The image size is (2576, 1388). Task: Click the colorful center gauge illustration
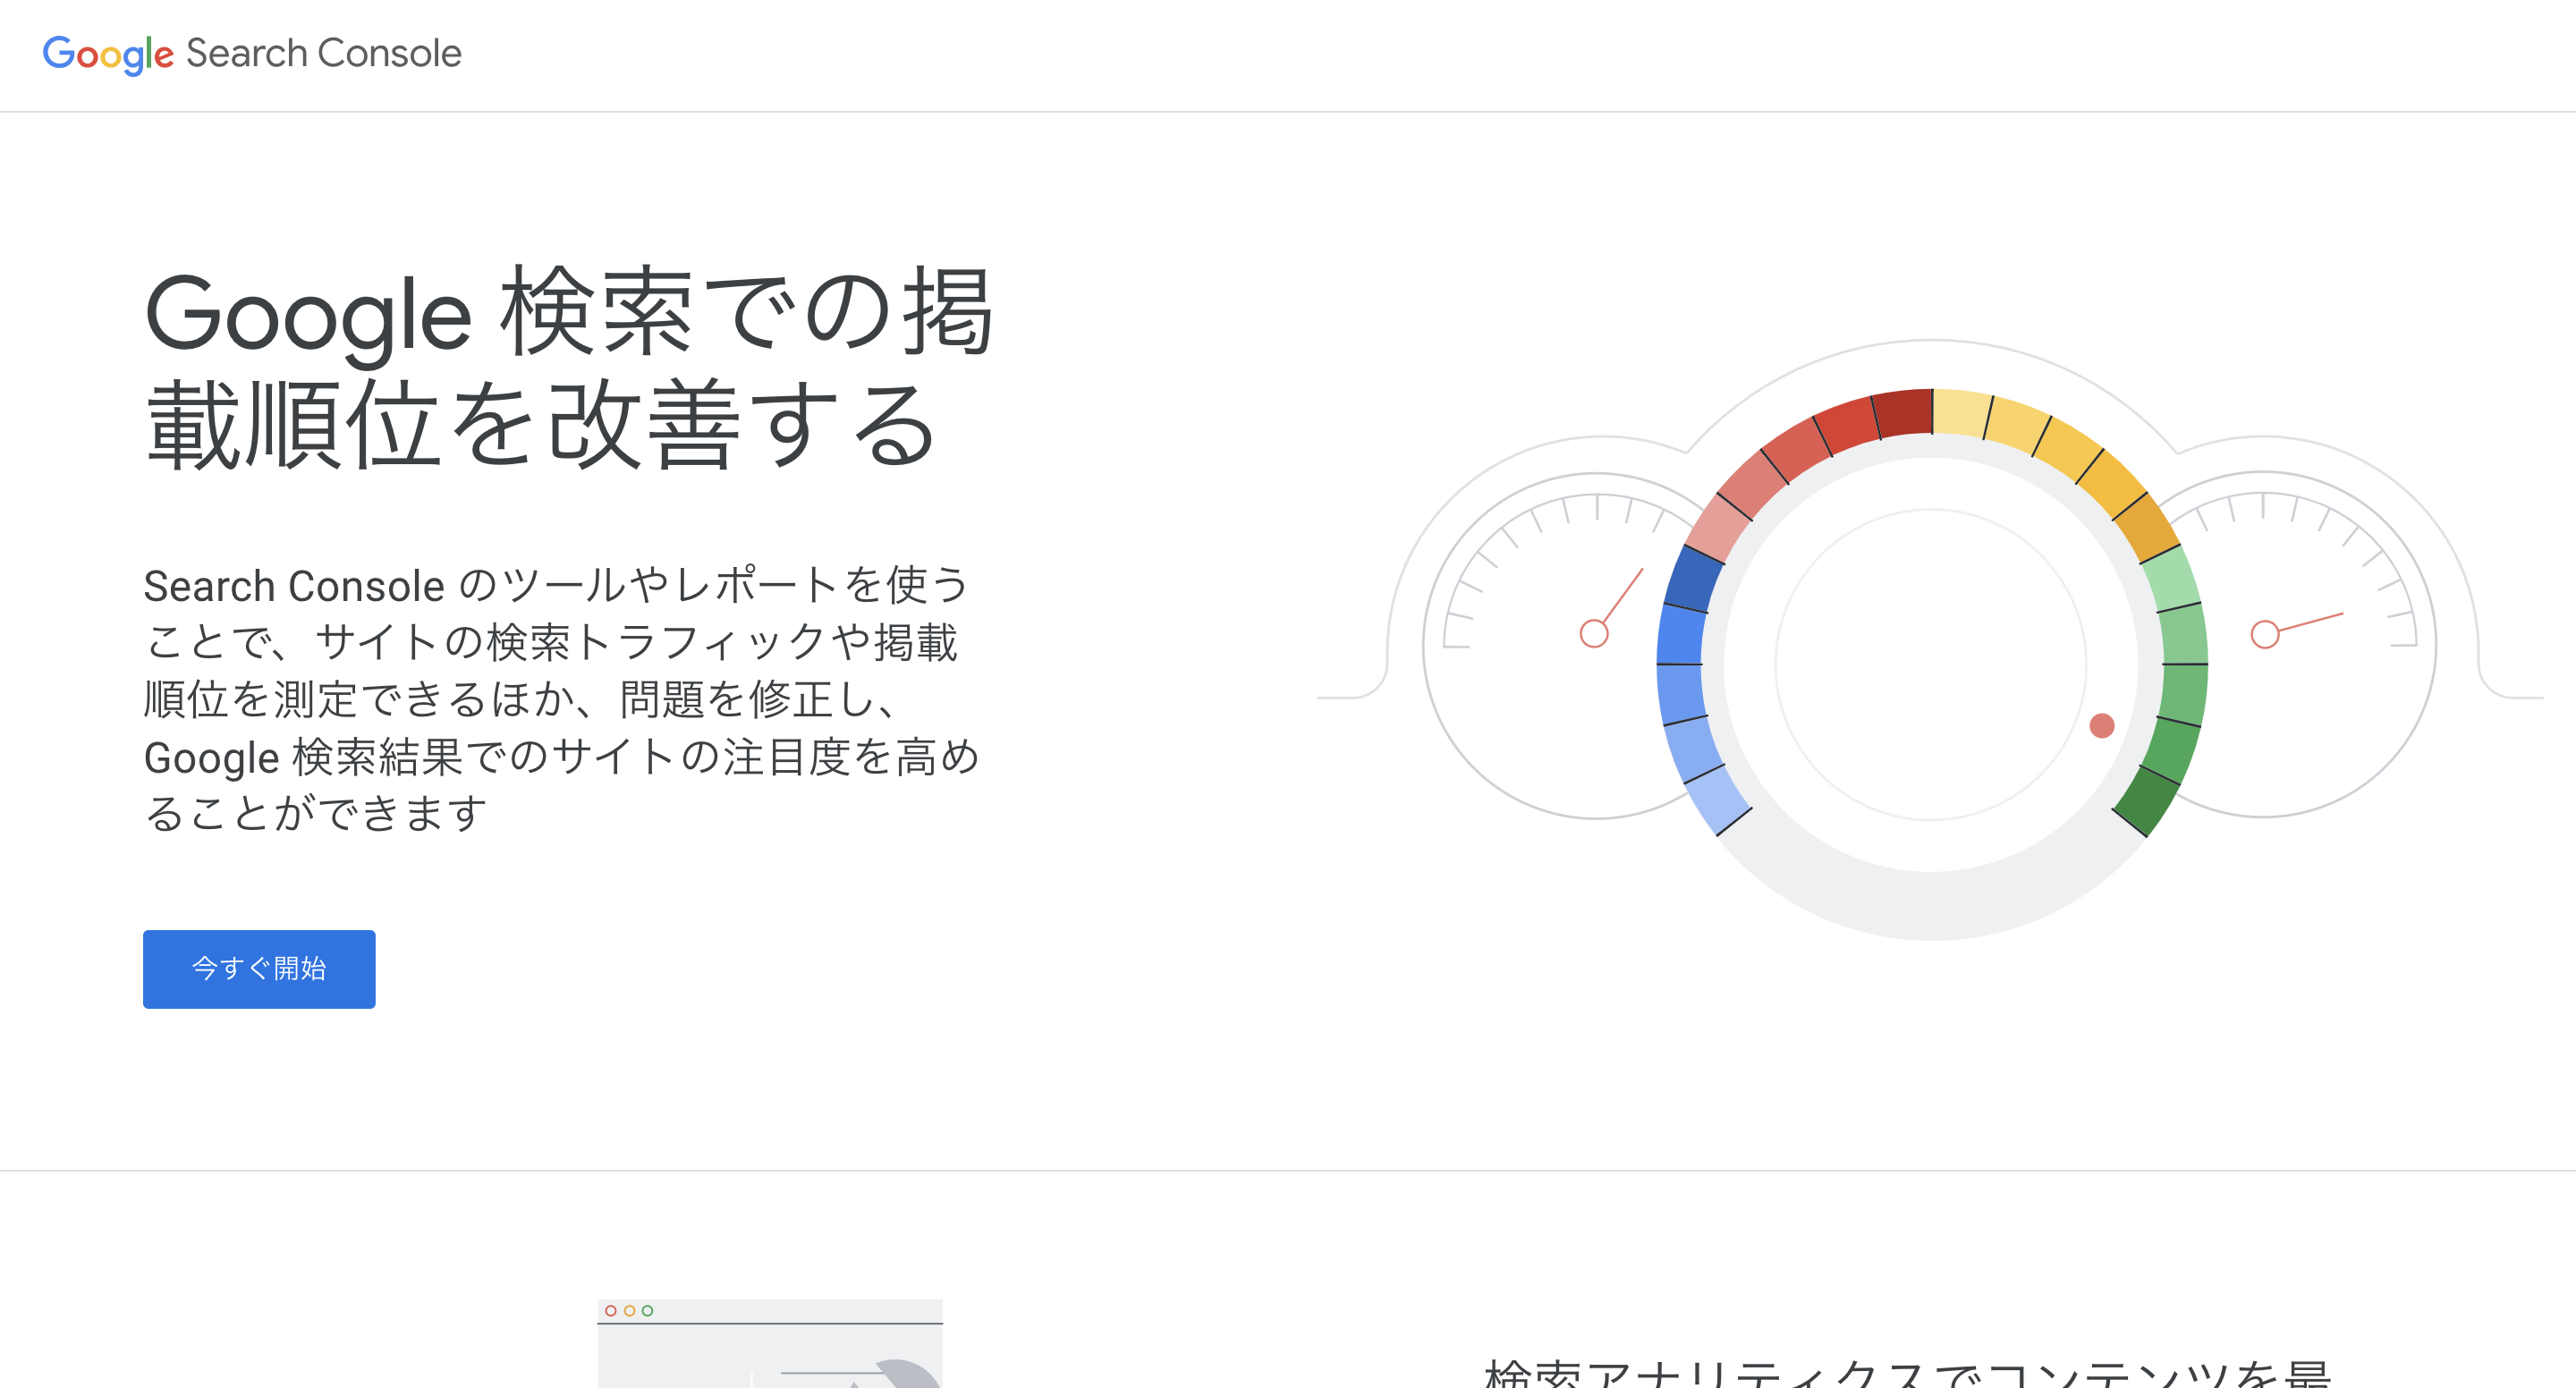coord(1932,664)
